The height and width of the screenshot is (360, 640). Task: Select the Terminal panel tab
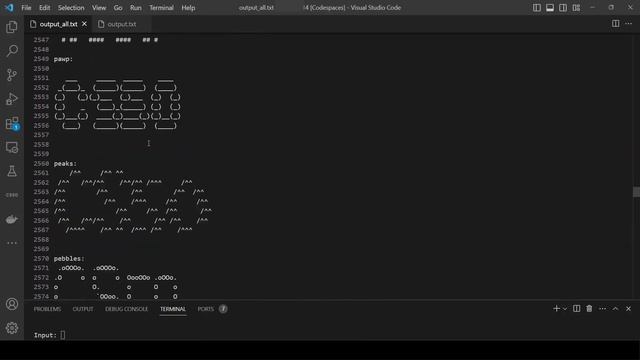[x=173, y=309]
